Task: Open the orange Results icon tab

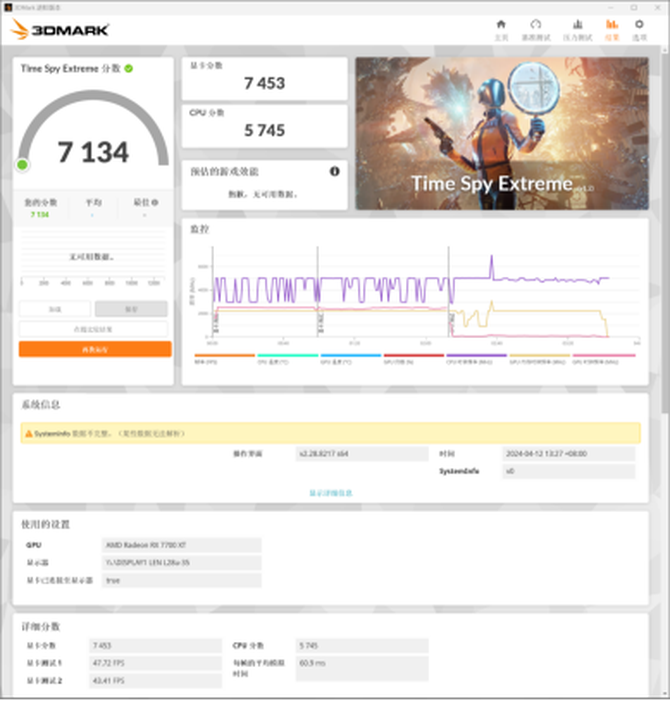Action: 612,24
